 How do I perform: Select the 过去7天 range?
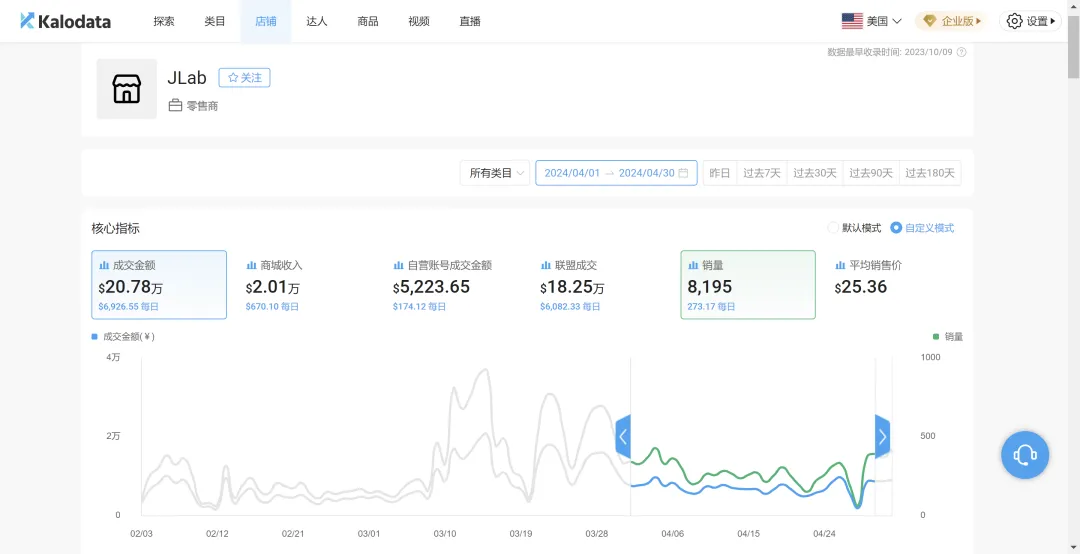762,173
